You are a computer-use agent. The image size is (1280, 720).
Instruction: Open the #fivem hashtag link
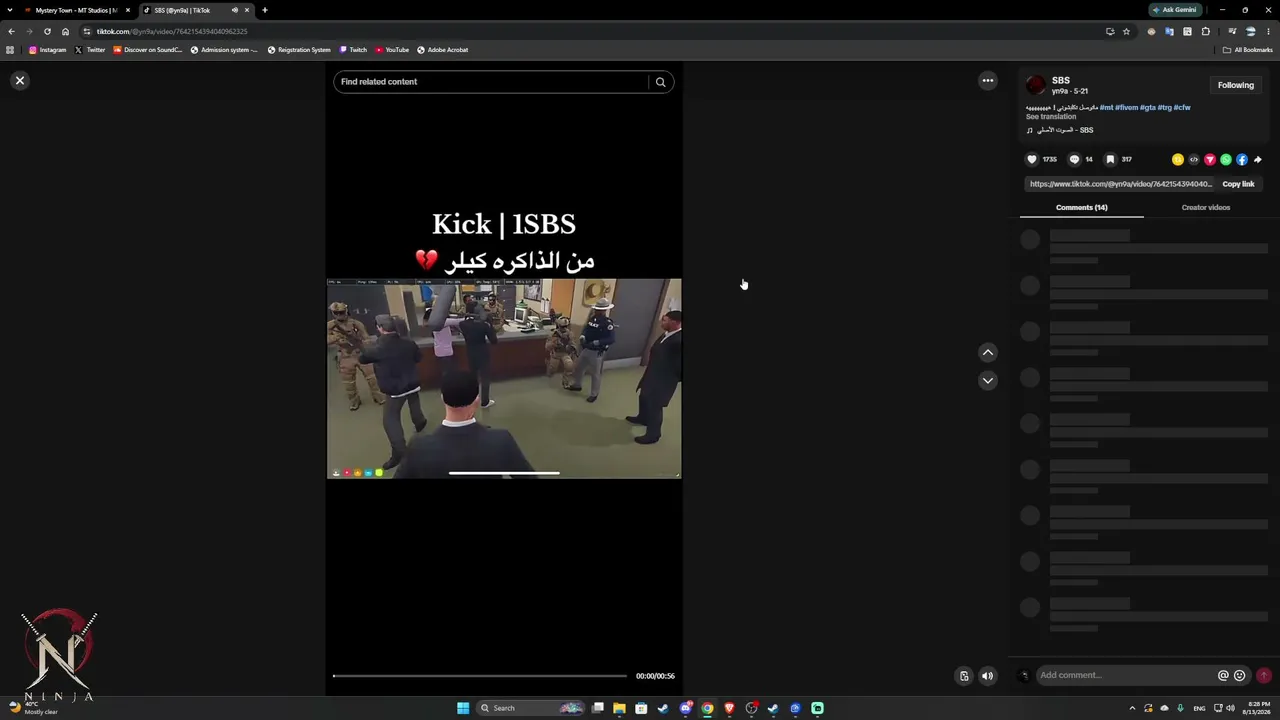pos(1127,107)
